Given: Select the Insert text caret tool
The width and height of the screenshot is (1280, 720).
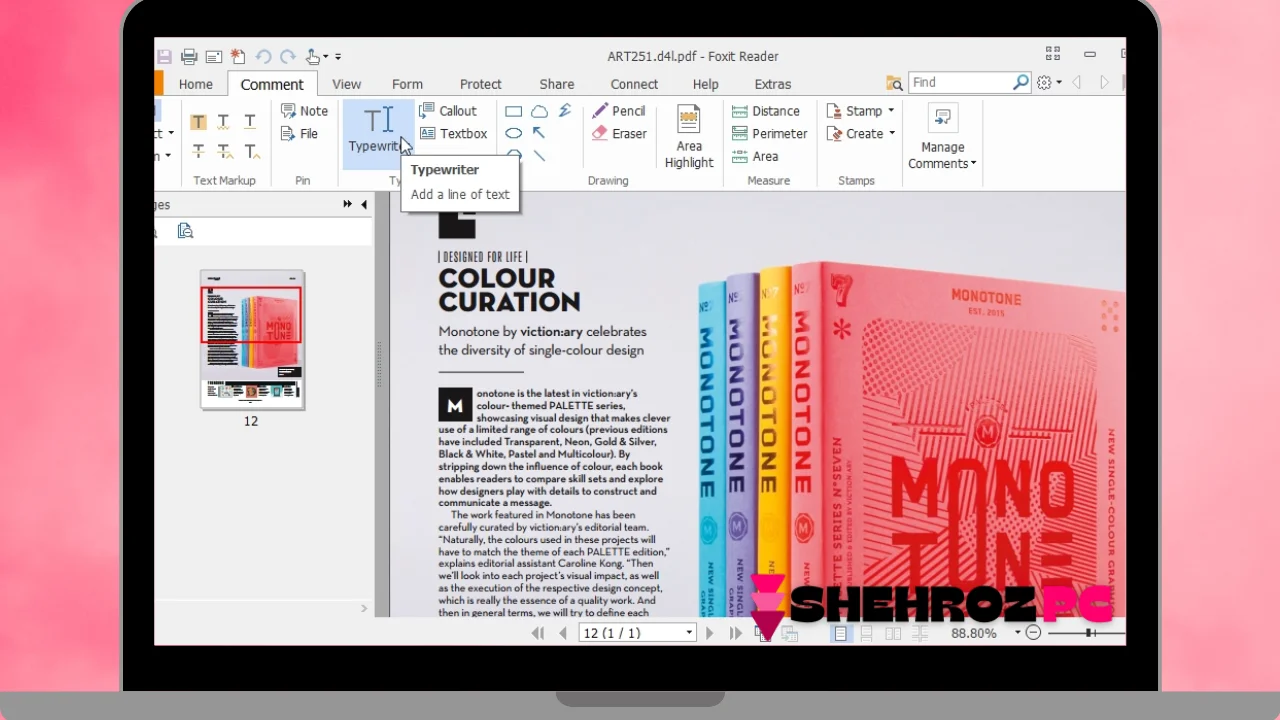Looking at the screenshot, I should [x=251, y=151].
